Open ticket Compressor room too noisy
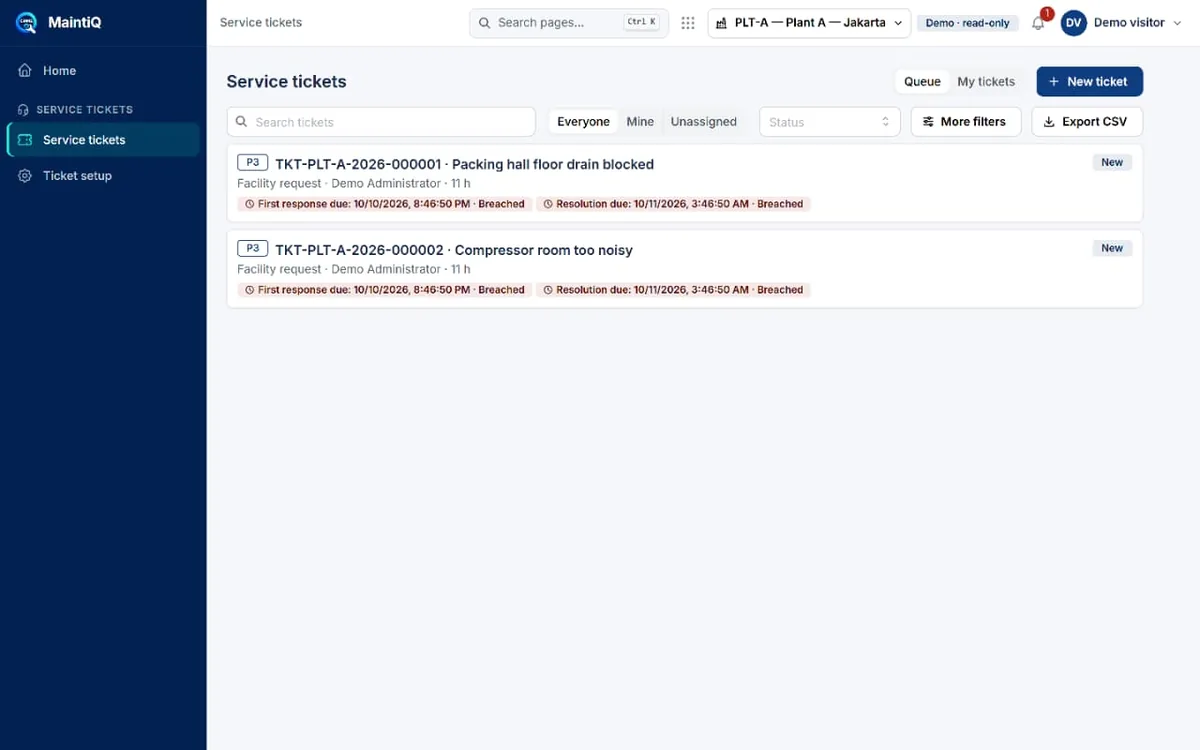The width and height of the screenshot is (1200, 750). [684, 269]
